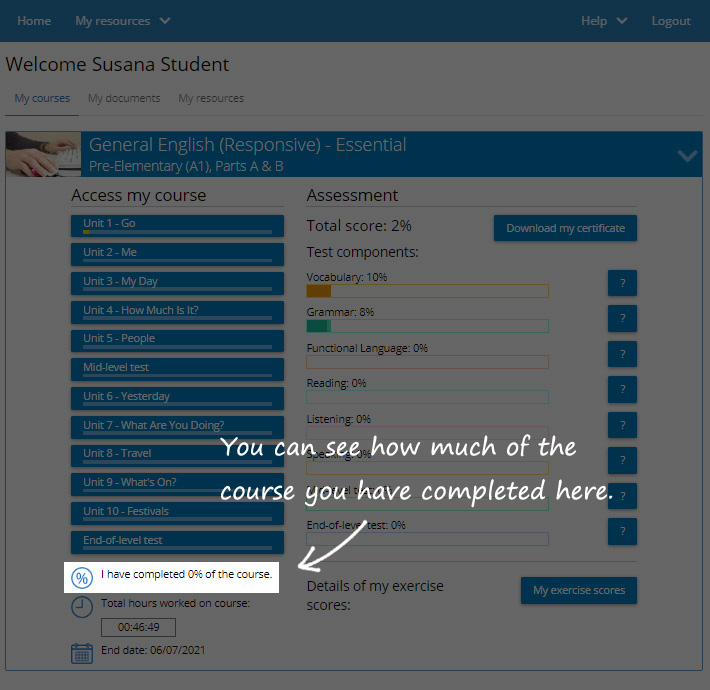Screen dimensions: 710x690
Task: Click the Vocabulary progress bar
Action: click(427, 291)
